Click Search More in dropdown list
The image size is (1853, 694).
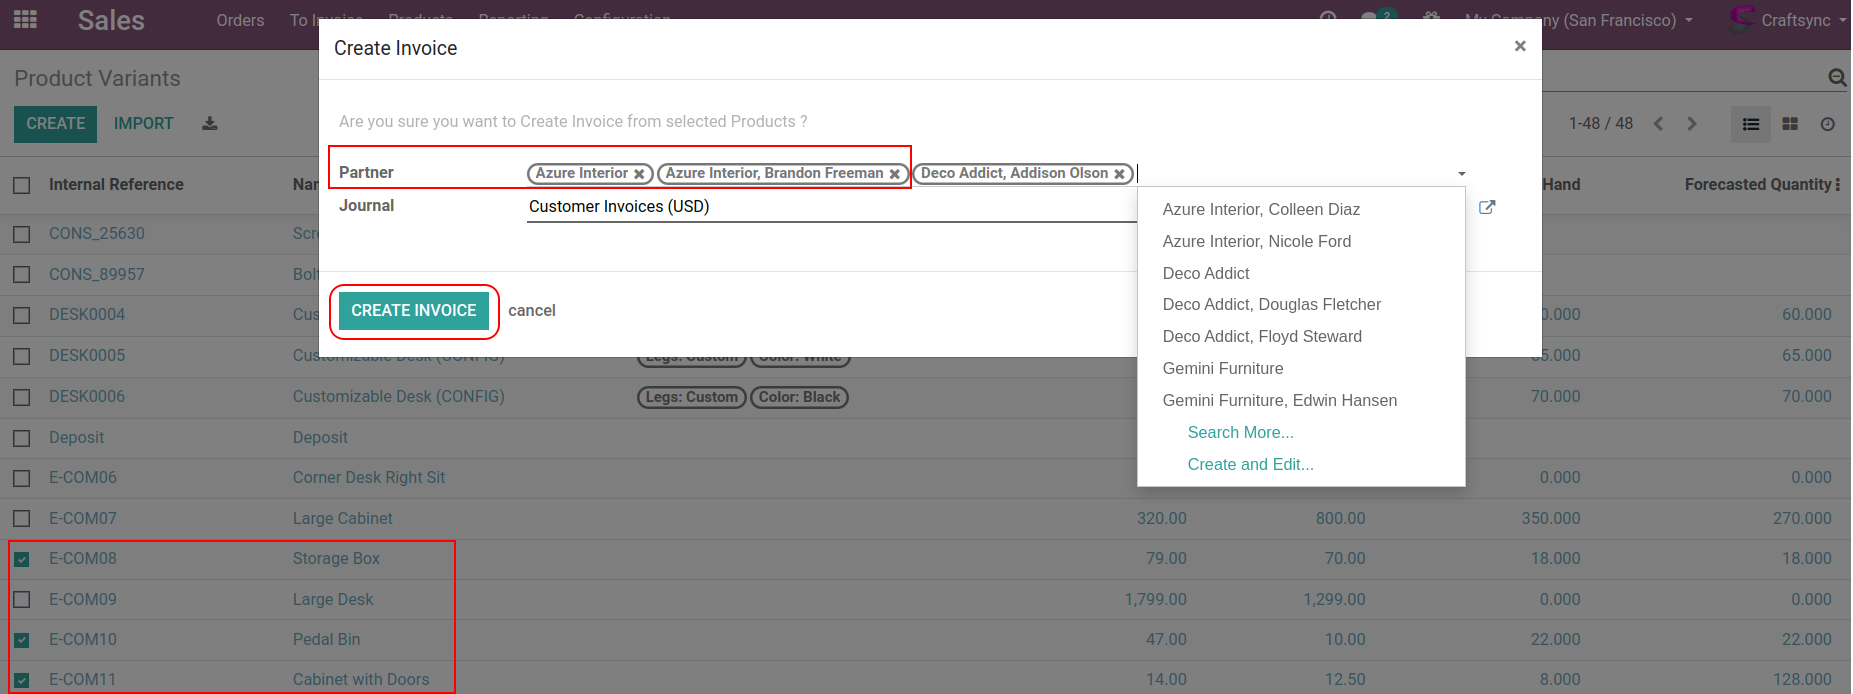click(1240, 432)
